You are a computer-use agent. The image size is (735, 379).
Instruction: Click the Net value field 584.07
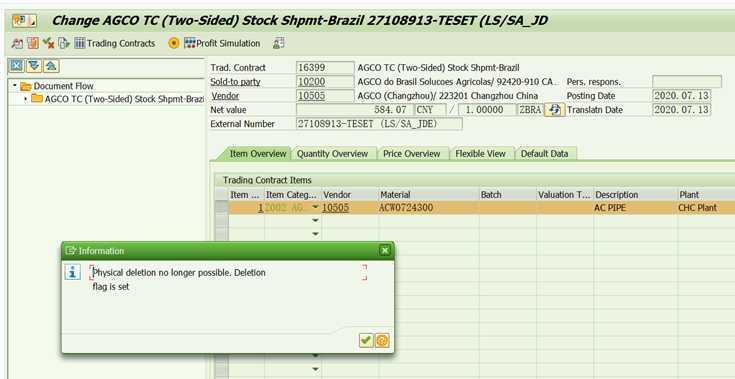click(354, 110)
